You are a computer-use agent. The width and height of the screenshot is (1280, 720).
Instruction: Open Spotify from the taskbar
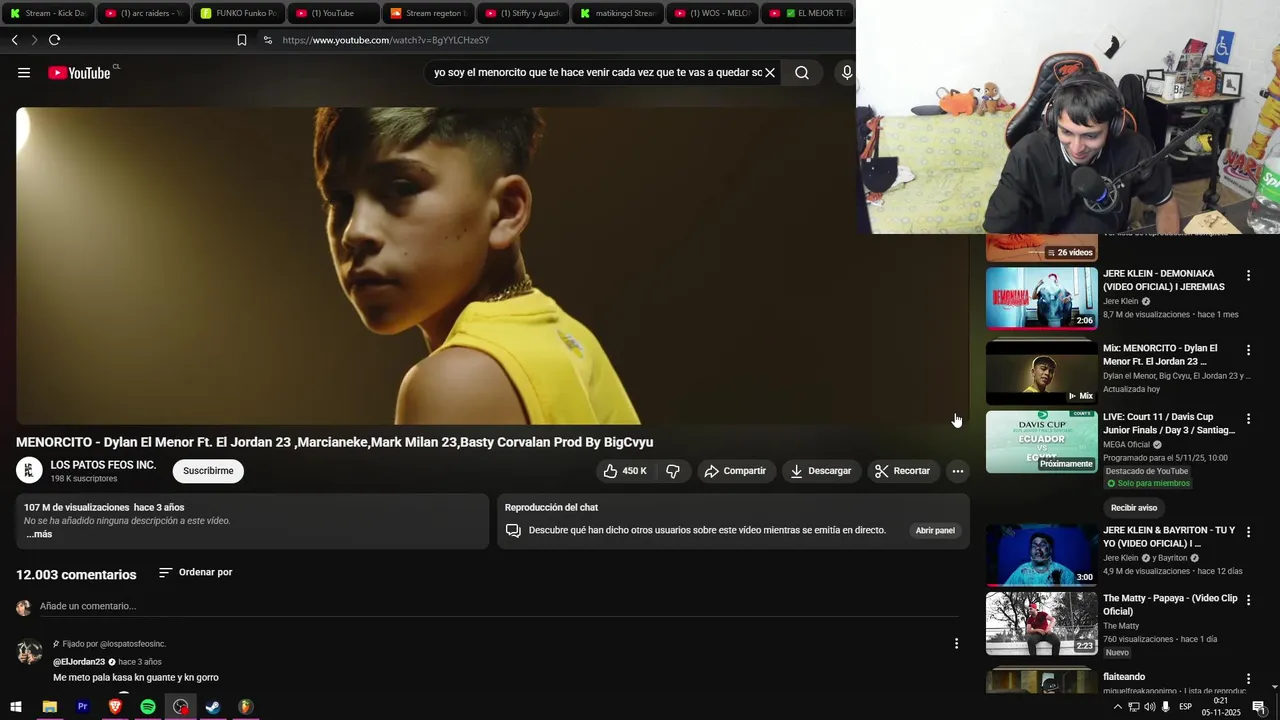148,707
